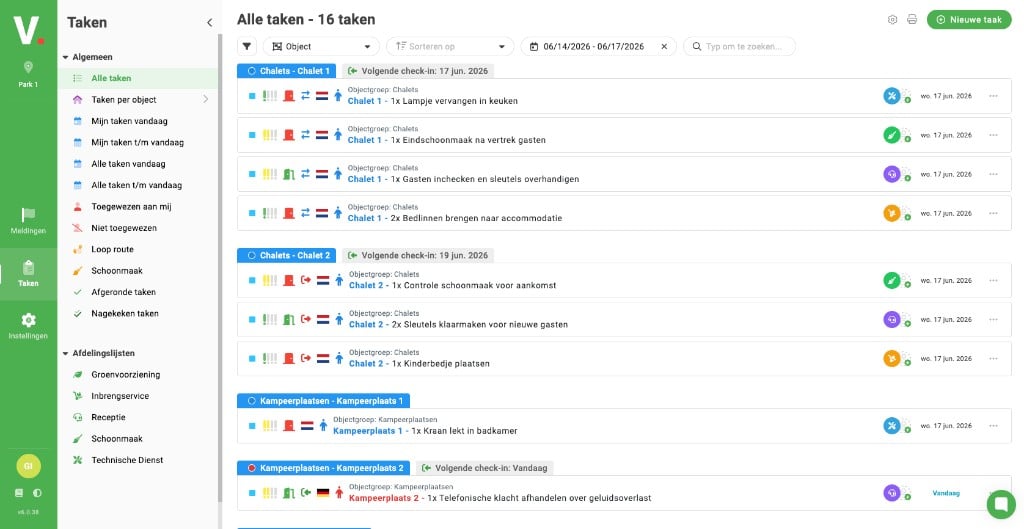Open the Sorteren op dropdown
Image resolution: width=1024 pixels, height=529 pixels.
(450, 46)
